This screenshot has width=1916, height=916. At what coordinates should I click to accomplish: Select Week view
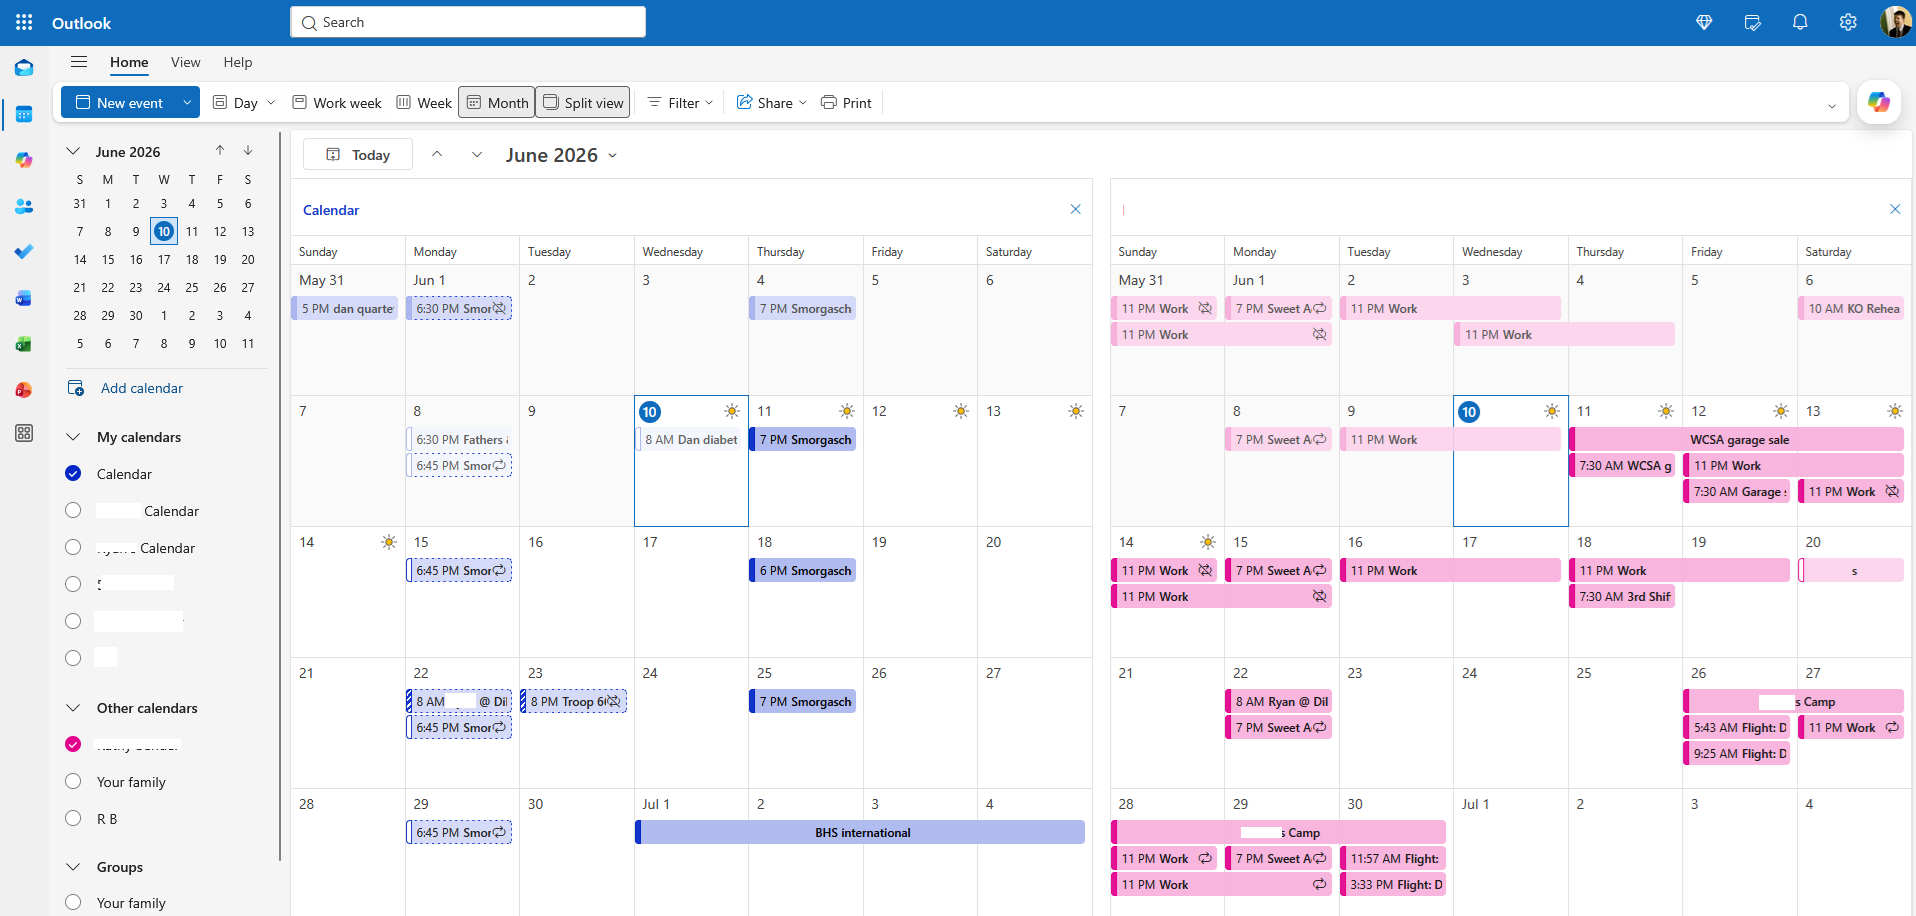(424, 102)
